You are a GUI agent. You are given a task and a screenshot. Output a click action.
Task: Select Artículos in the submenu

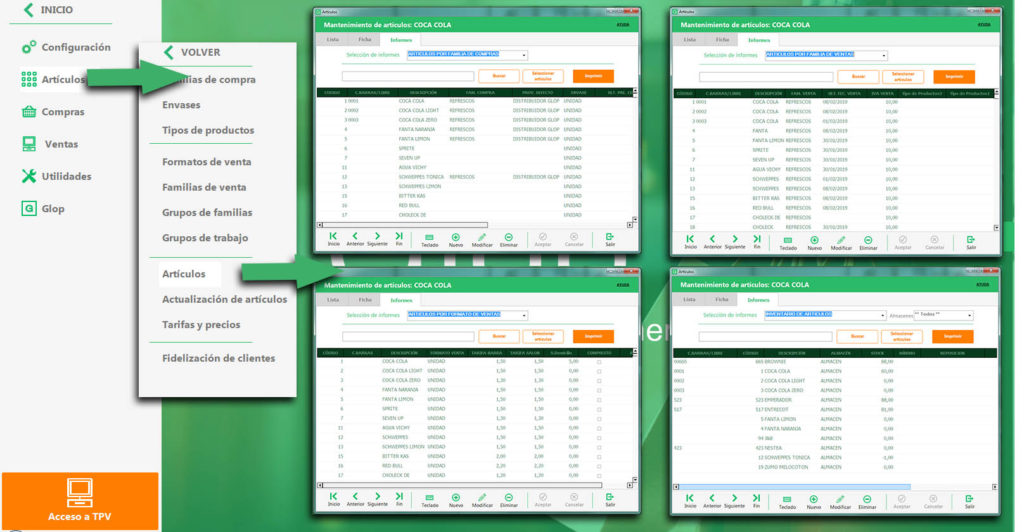point(184,274)
